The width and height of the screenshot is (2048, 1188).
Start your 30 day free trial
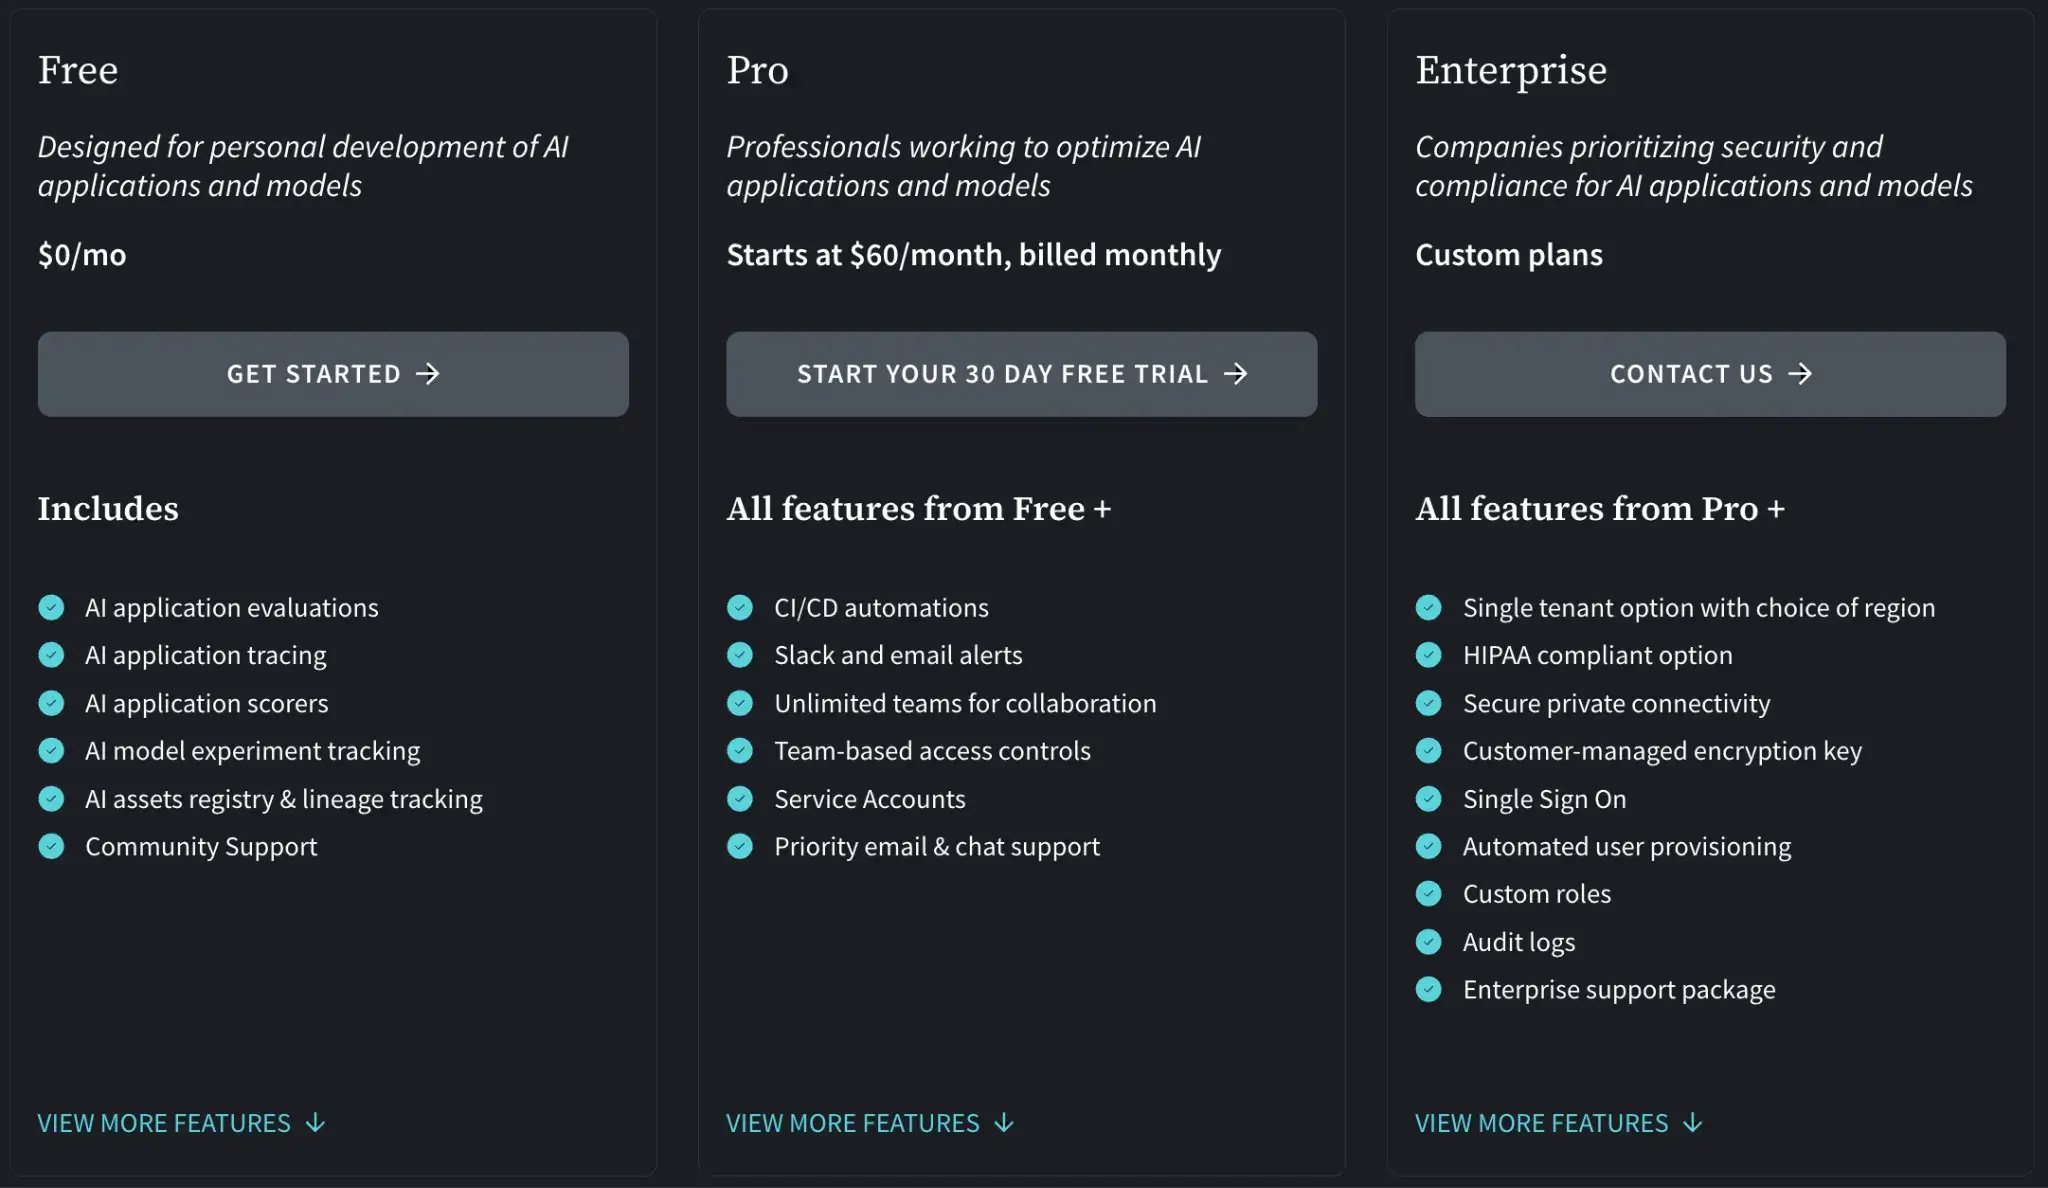coord(1021,374)
